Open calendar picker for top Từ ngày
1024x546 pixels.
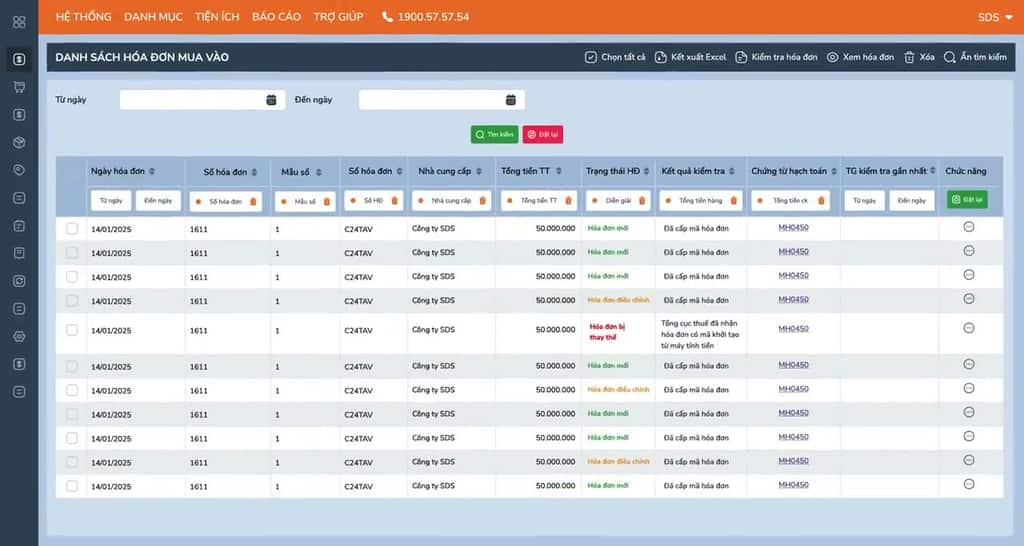tap(272, 100)
